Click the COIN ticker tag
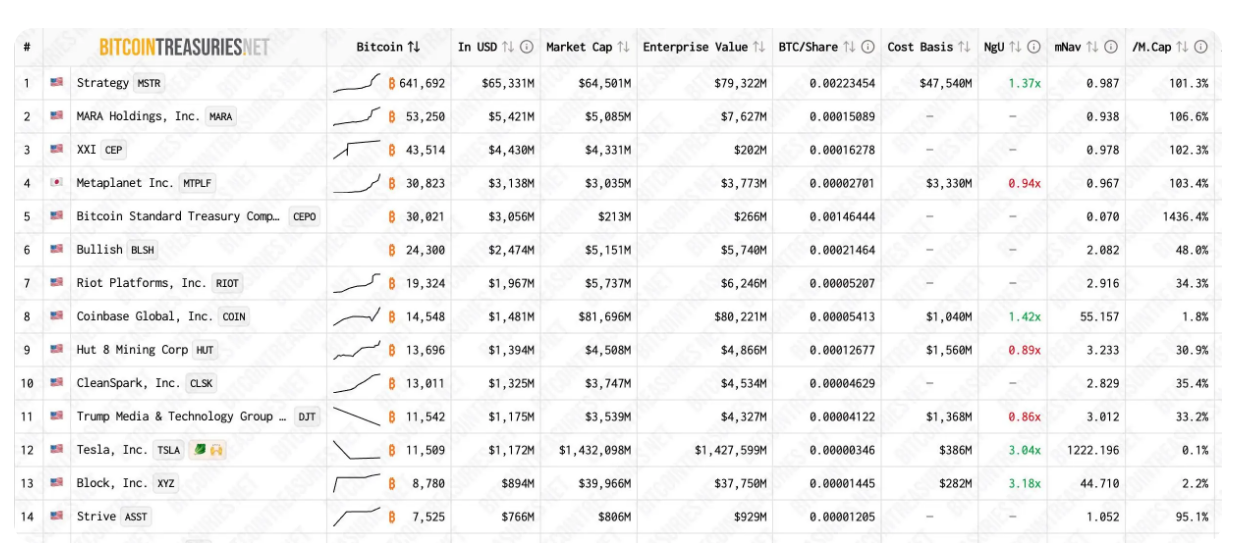The height and width of the screenshot is (549, 1233). point(233,317)
